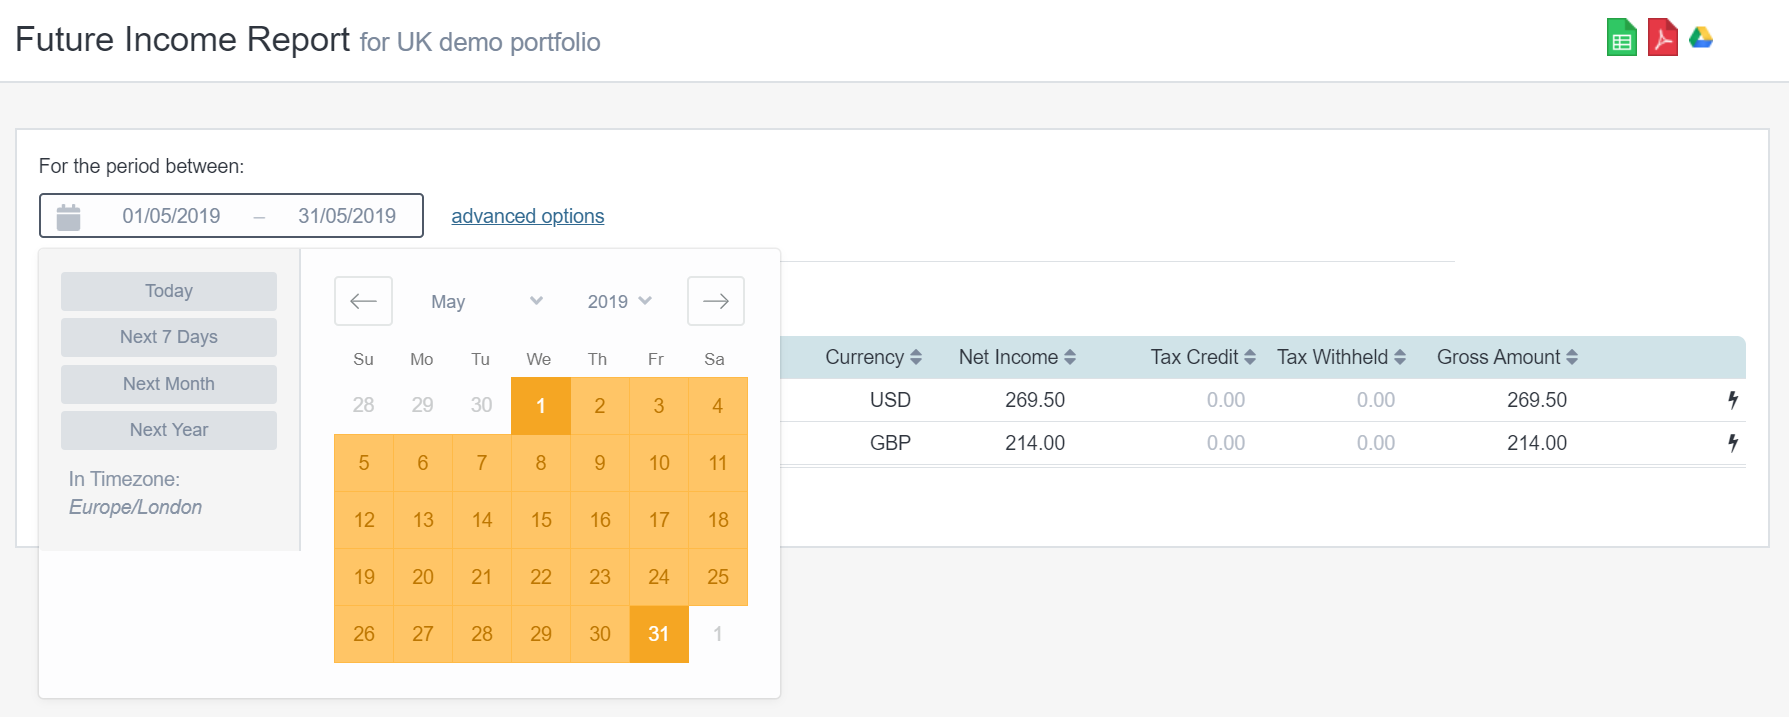Open the 2019 year dropdown

pyautogui.click(x=619, y=301)
